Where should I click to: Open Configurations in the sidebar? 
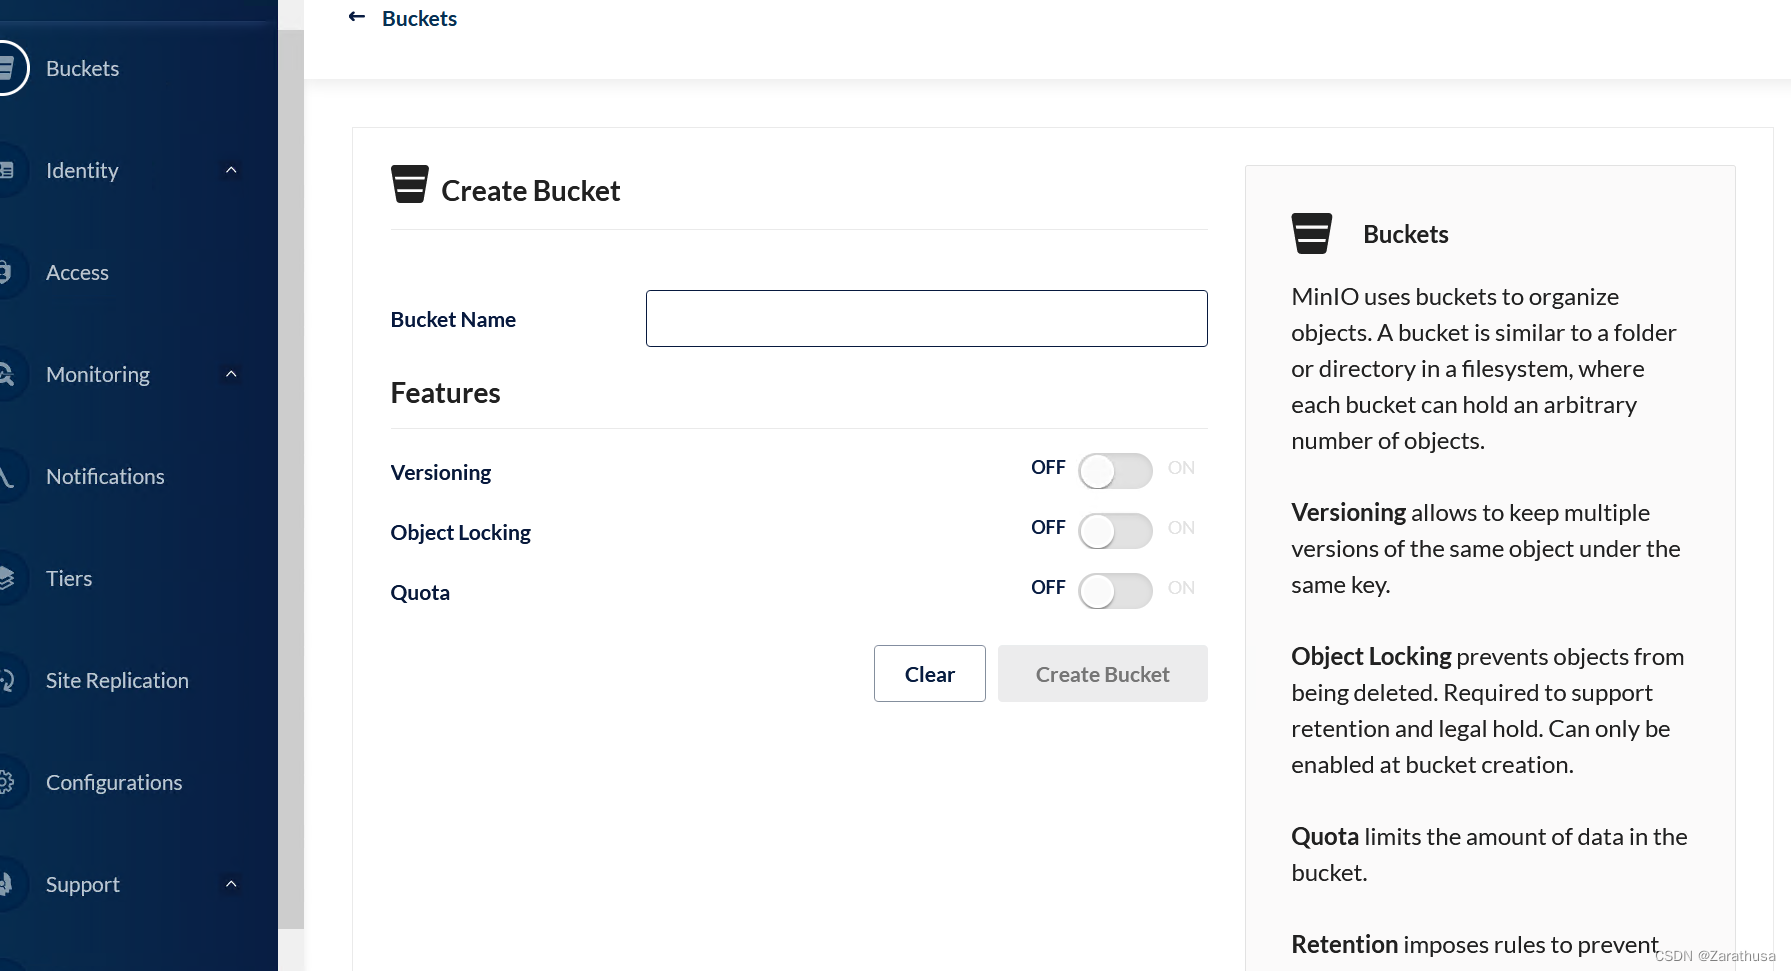click(x=114, y=782)
